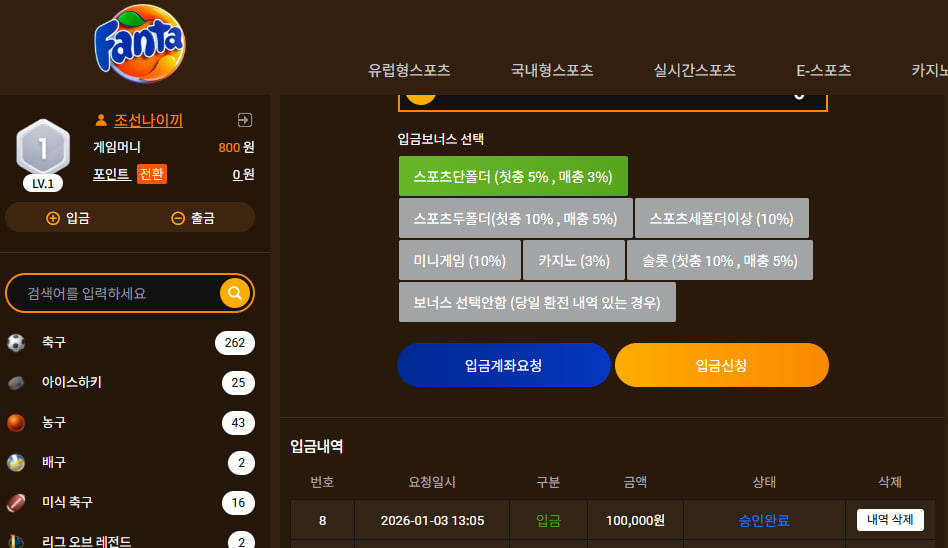Go to 실시간스포츠 menu
This screenshot has height=548, width=948.
point(695,70)
